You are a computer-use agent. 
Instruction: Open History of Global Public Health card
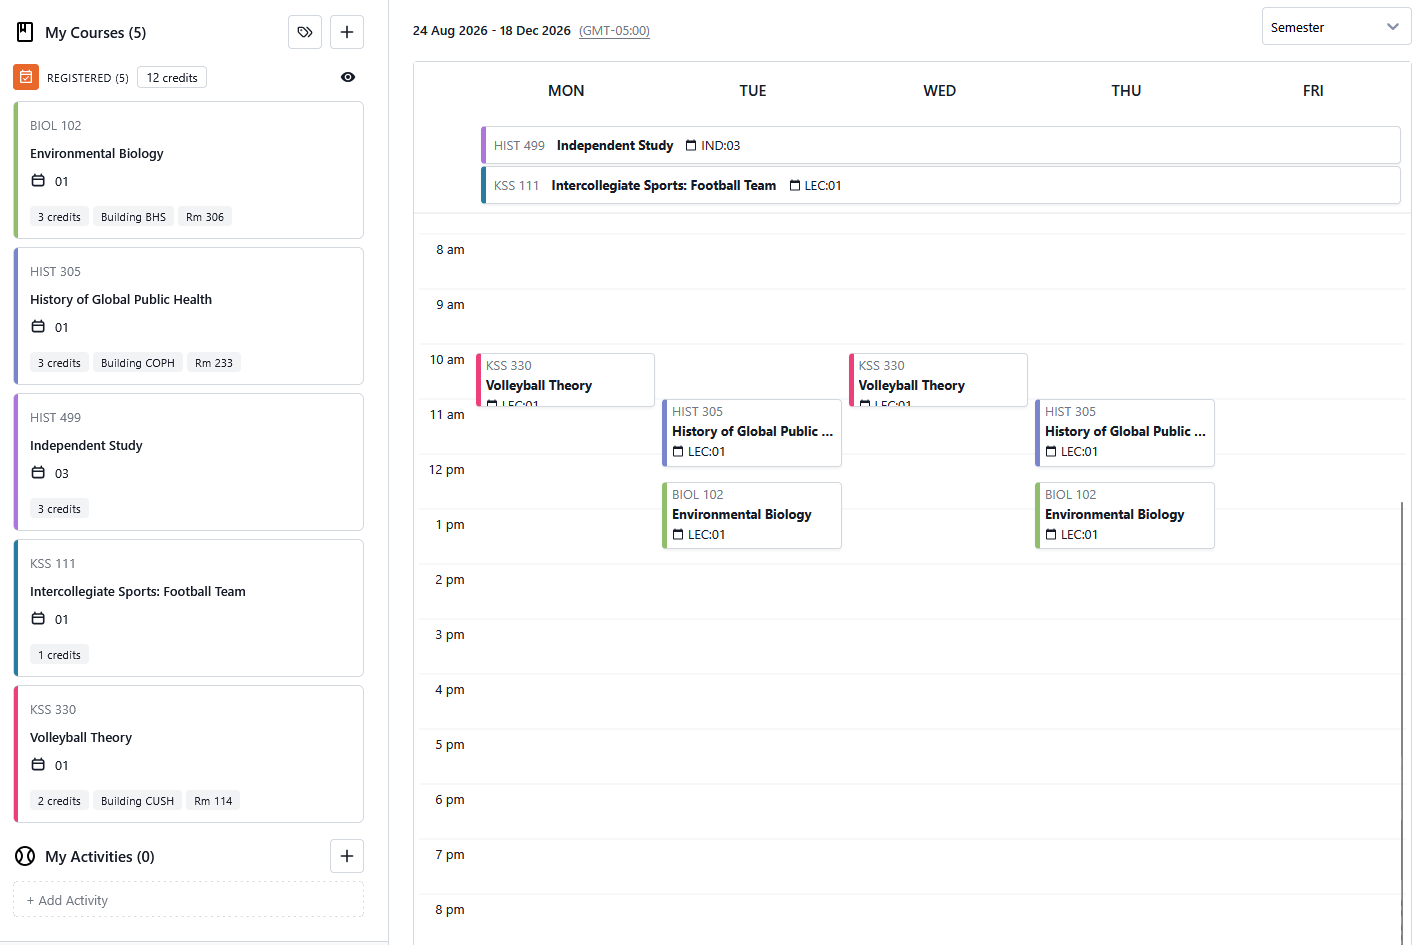pos(188,316)
